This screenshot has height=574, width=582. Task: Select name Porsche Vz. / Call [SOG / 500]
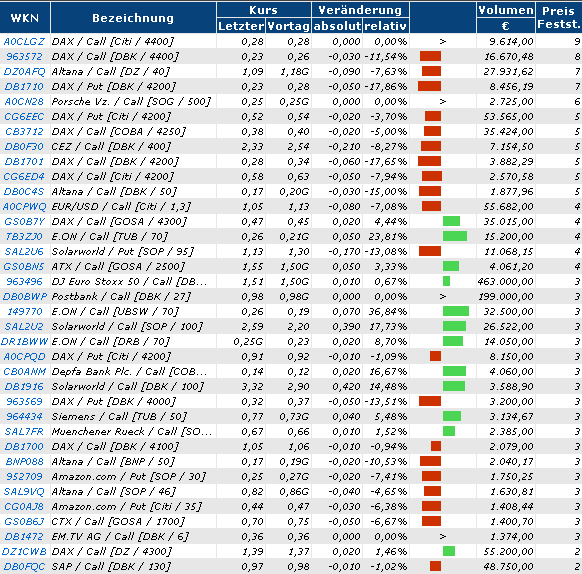[x=131, y=101]
